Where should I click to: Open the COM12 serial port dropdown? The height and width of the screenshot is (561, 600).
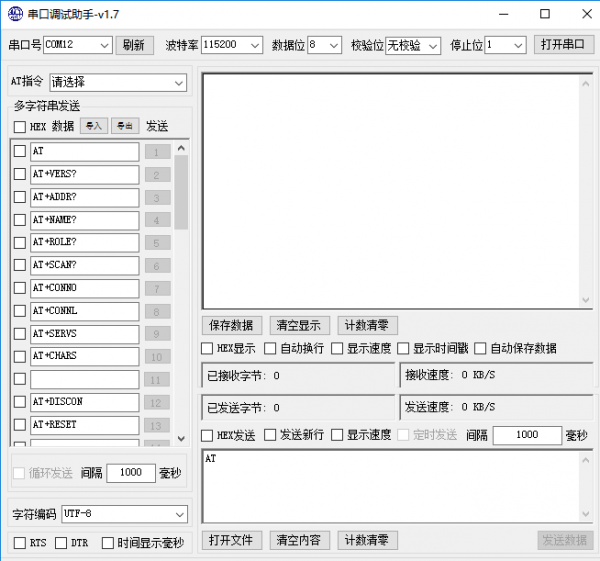click(x=78, y=45)
